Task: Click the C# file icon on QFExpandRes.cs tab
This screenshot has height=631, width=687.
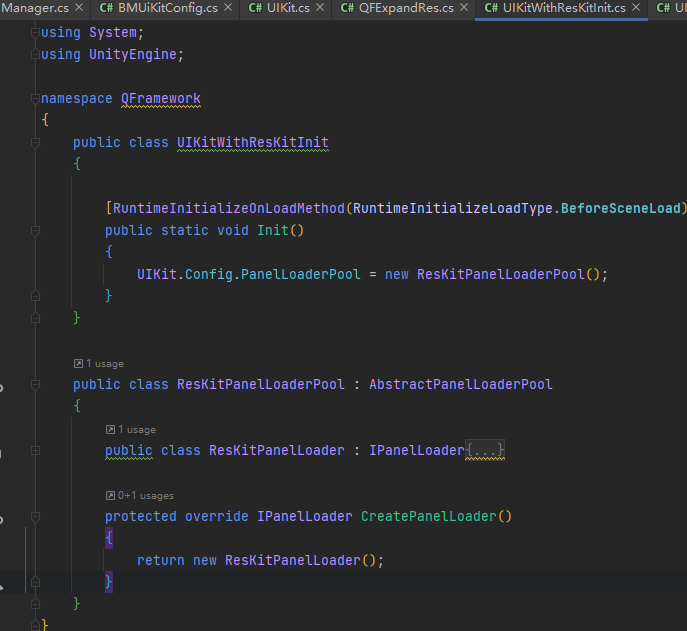Action: coord(347,8)
